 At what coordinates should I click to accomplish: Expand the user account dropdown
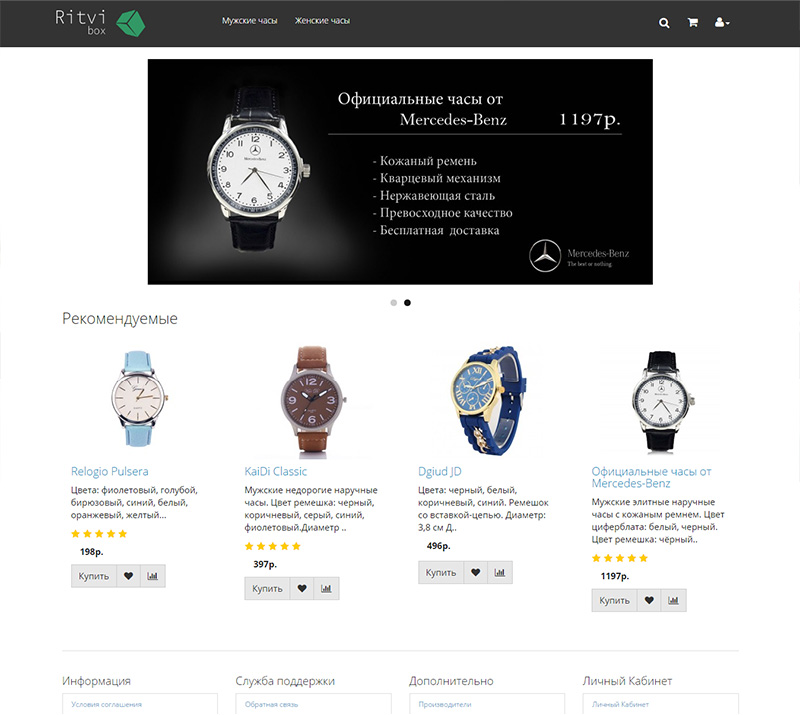(722, 22)
